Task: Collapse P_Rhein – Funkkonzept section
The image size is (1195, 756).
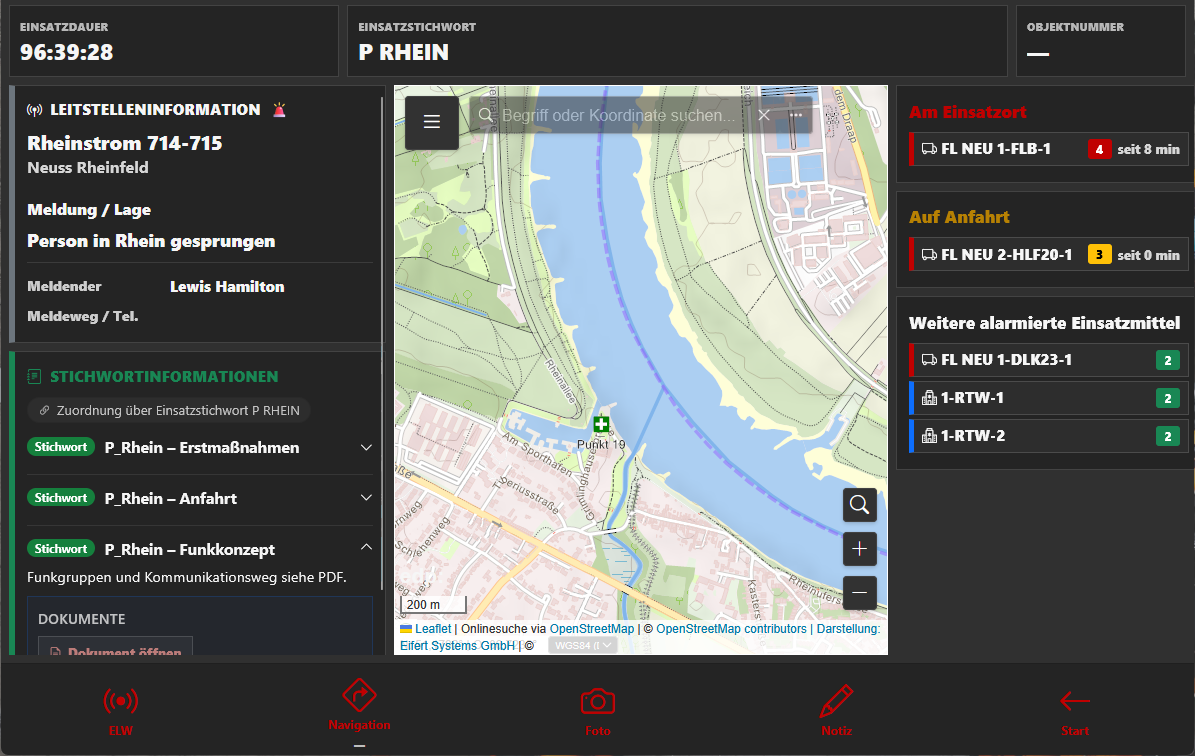Action: 366,548
